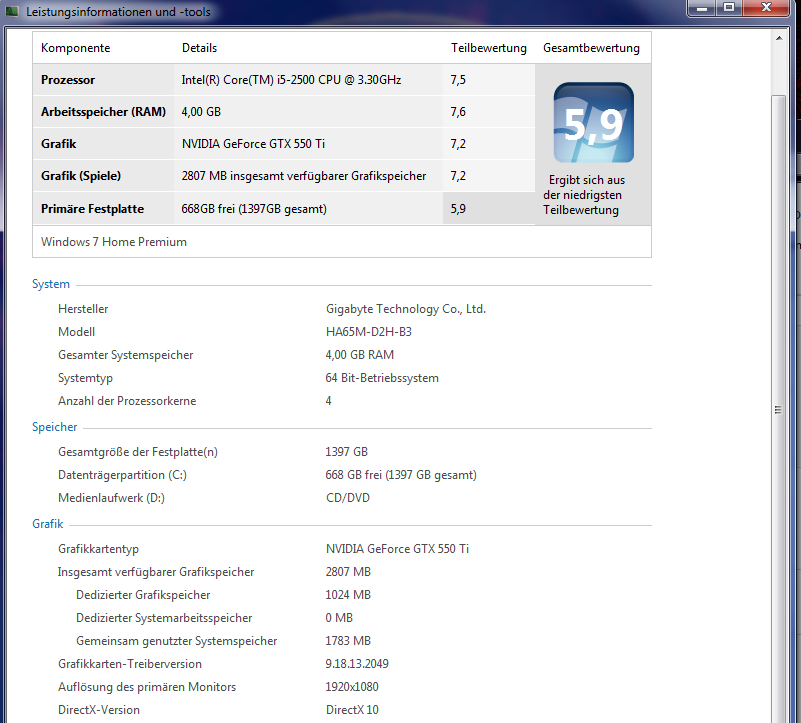
Task: Click the Insgesamt verfügbarer Grafikspeicher label
Action: pyautogui.click(x=156, y=572)
